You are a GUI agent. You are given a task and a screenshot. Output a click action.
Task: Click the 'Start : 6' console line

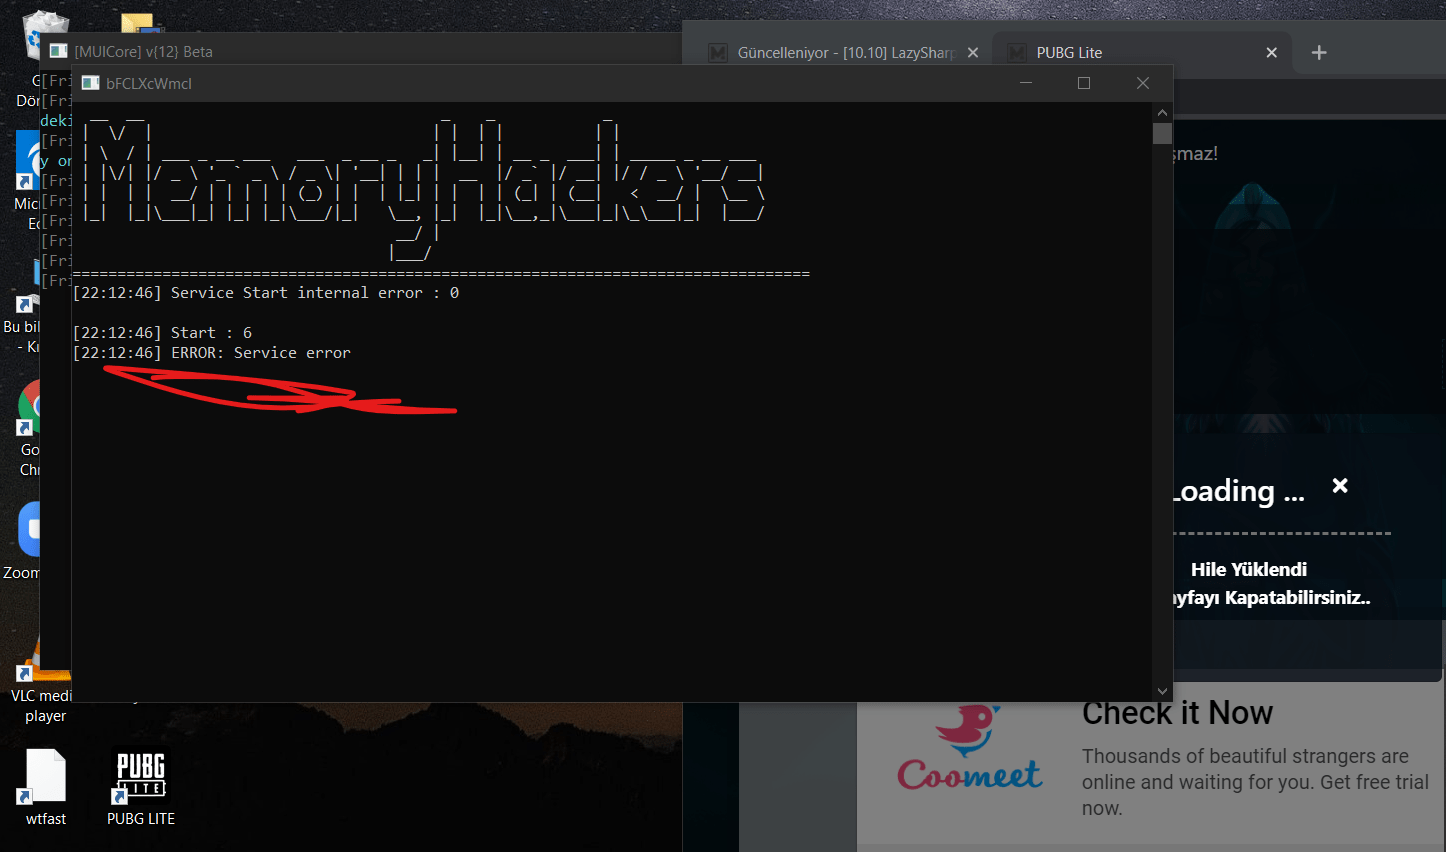(163, 333)
